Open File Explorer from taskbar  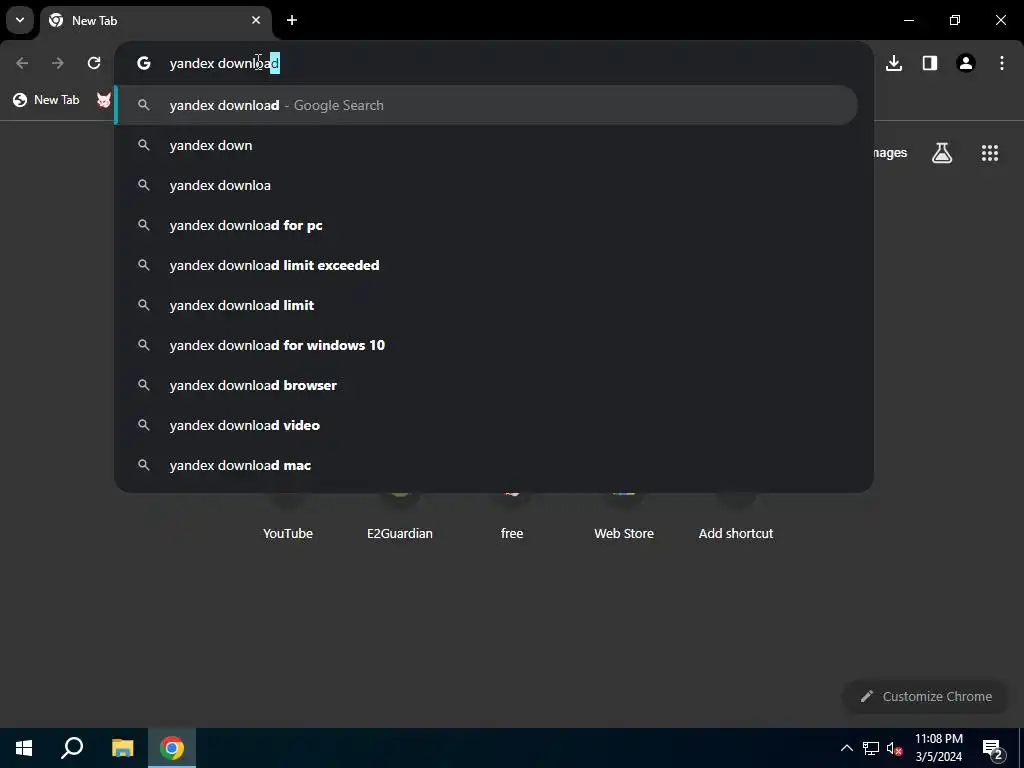pyautogui.click(x=122, y=748)
